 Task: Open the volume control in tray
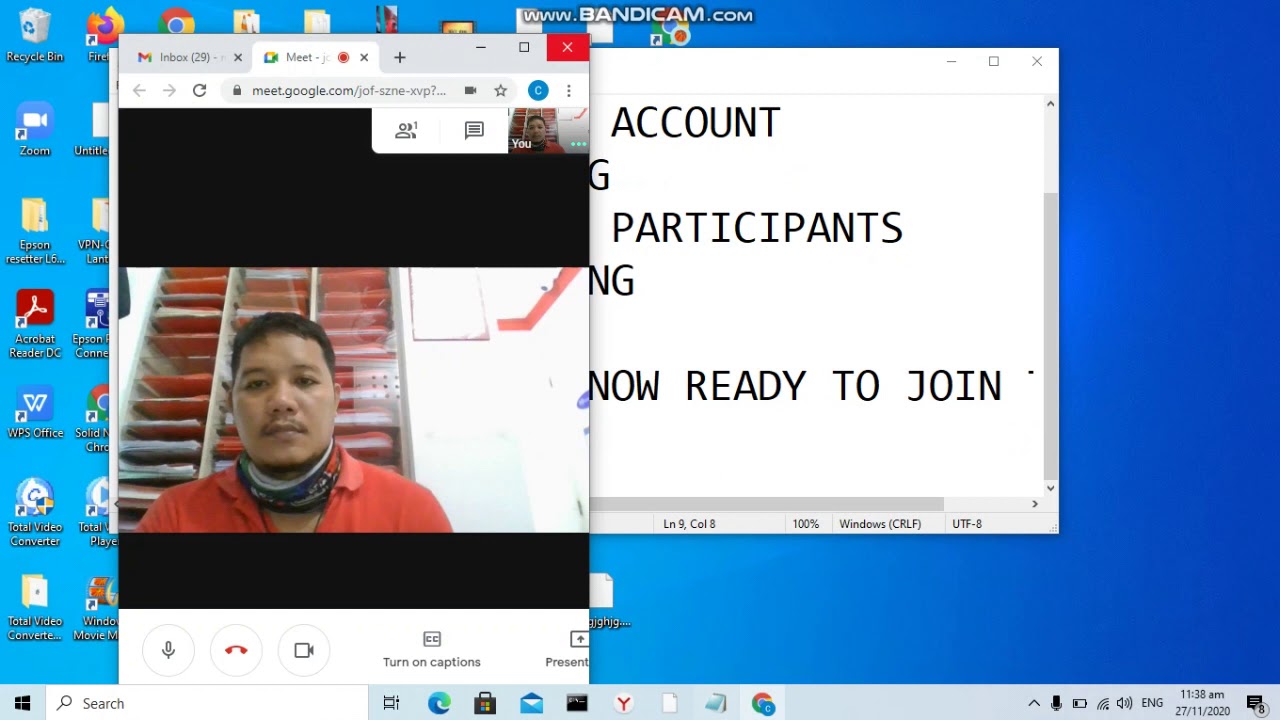point(1125,703)
